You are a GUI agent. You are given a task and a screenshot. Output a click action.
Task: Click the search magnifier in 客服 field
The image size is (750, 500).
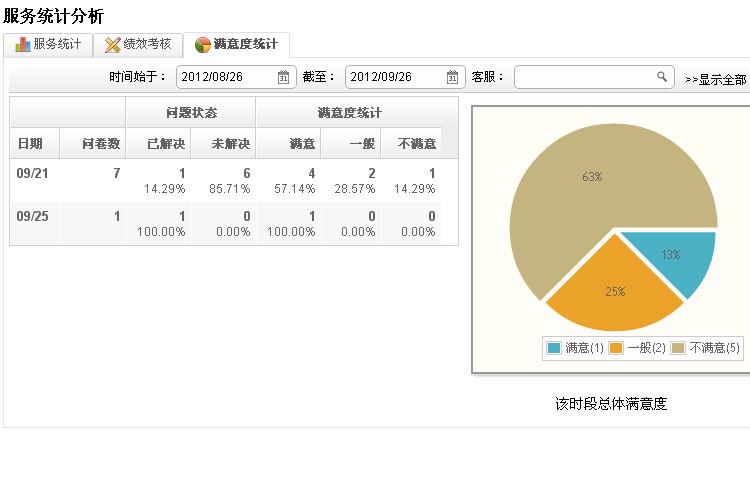coord(662,77)
